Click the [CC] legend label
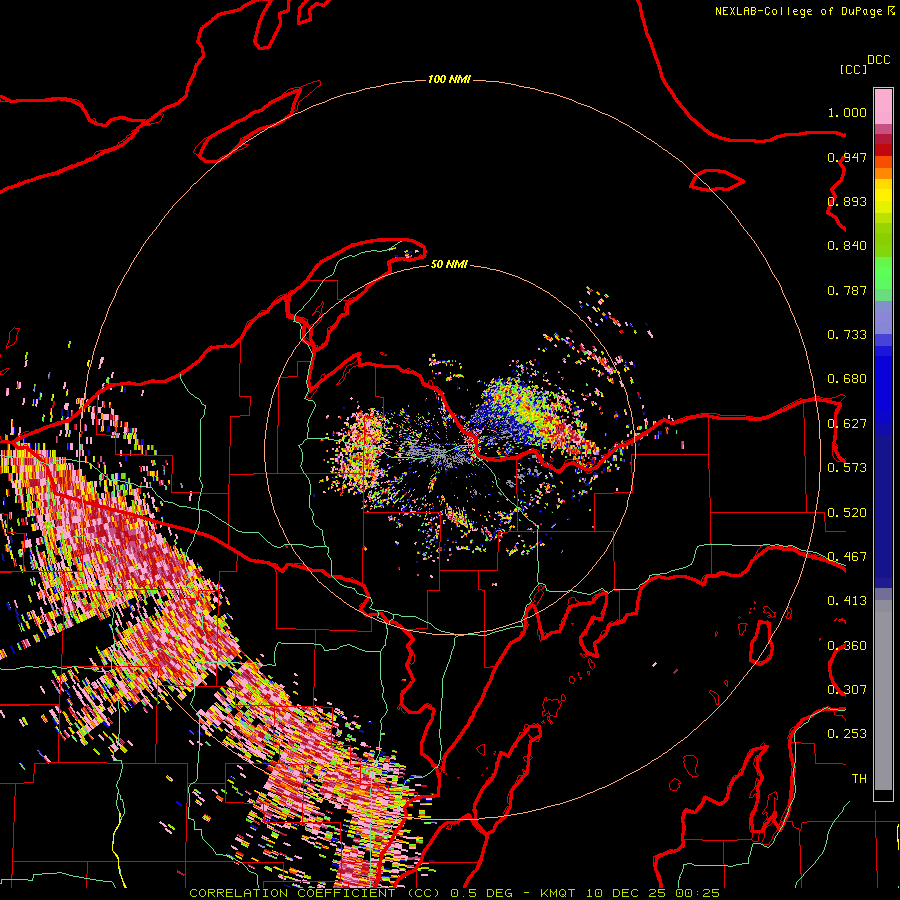This screenshot has height=900, width=900. (853, 69)
